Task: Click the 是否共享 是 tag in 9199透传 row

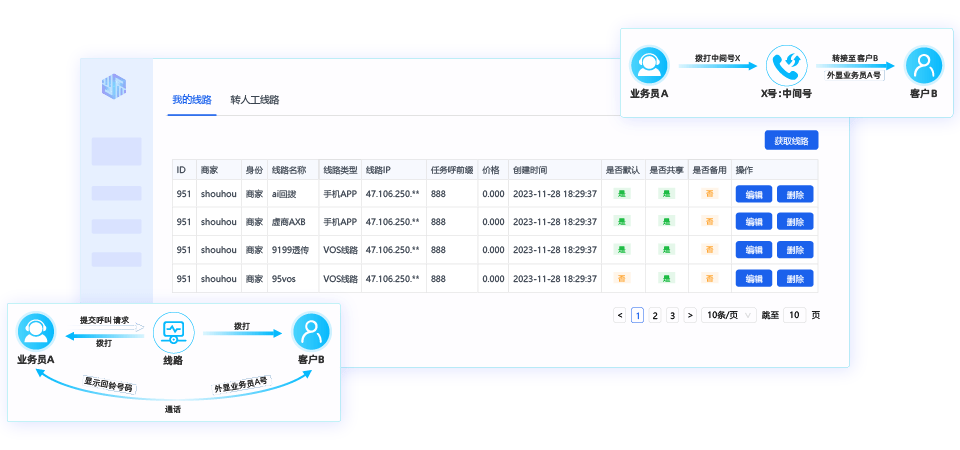Action: coord(666,250)
